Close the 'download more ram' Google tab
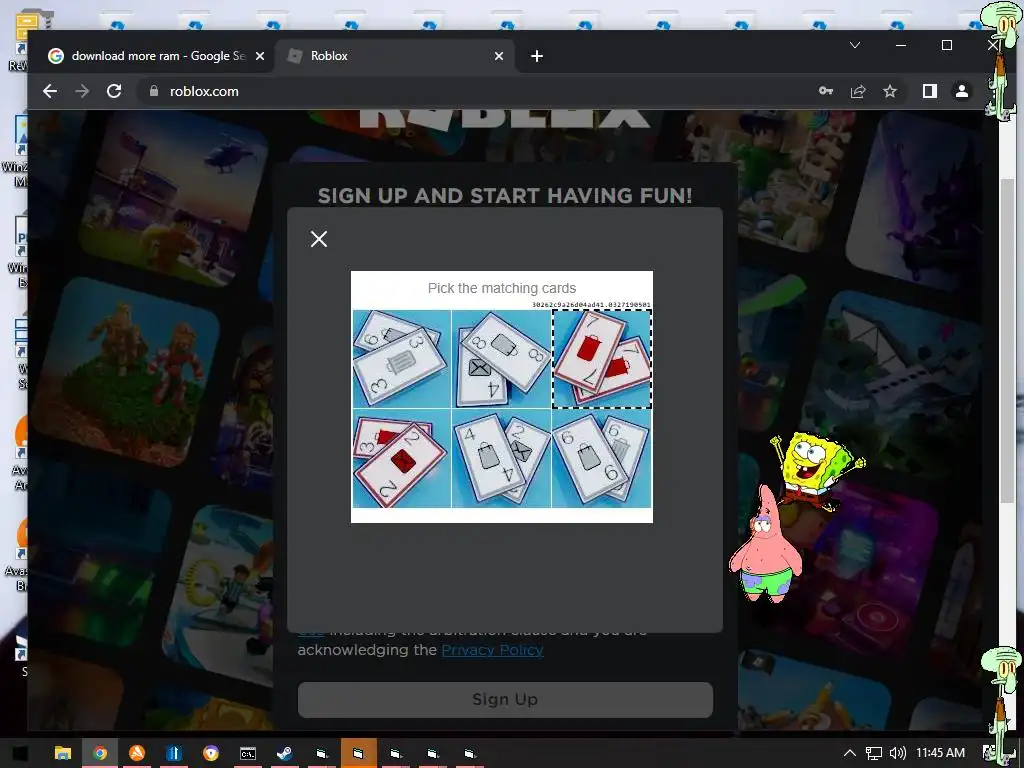1024x768 pixels. pos(260,56)
